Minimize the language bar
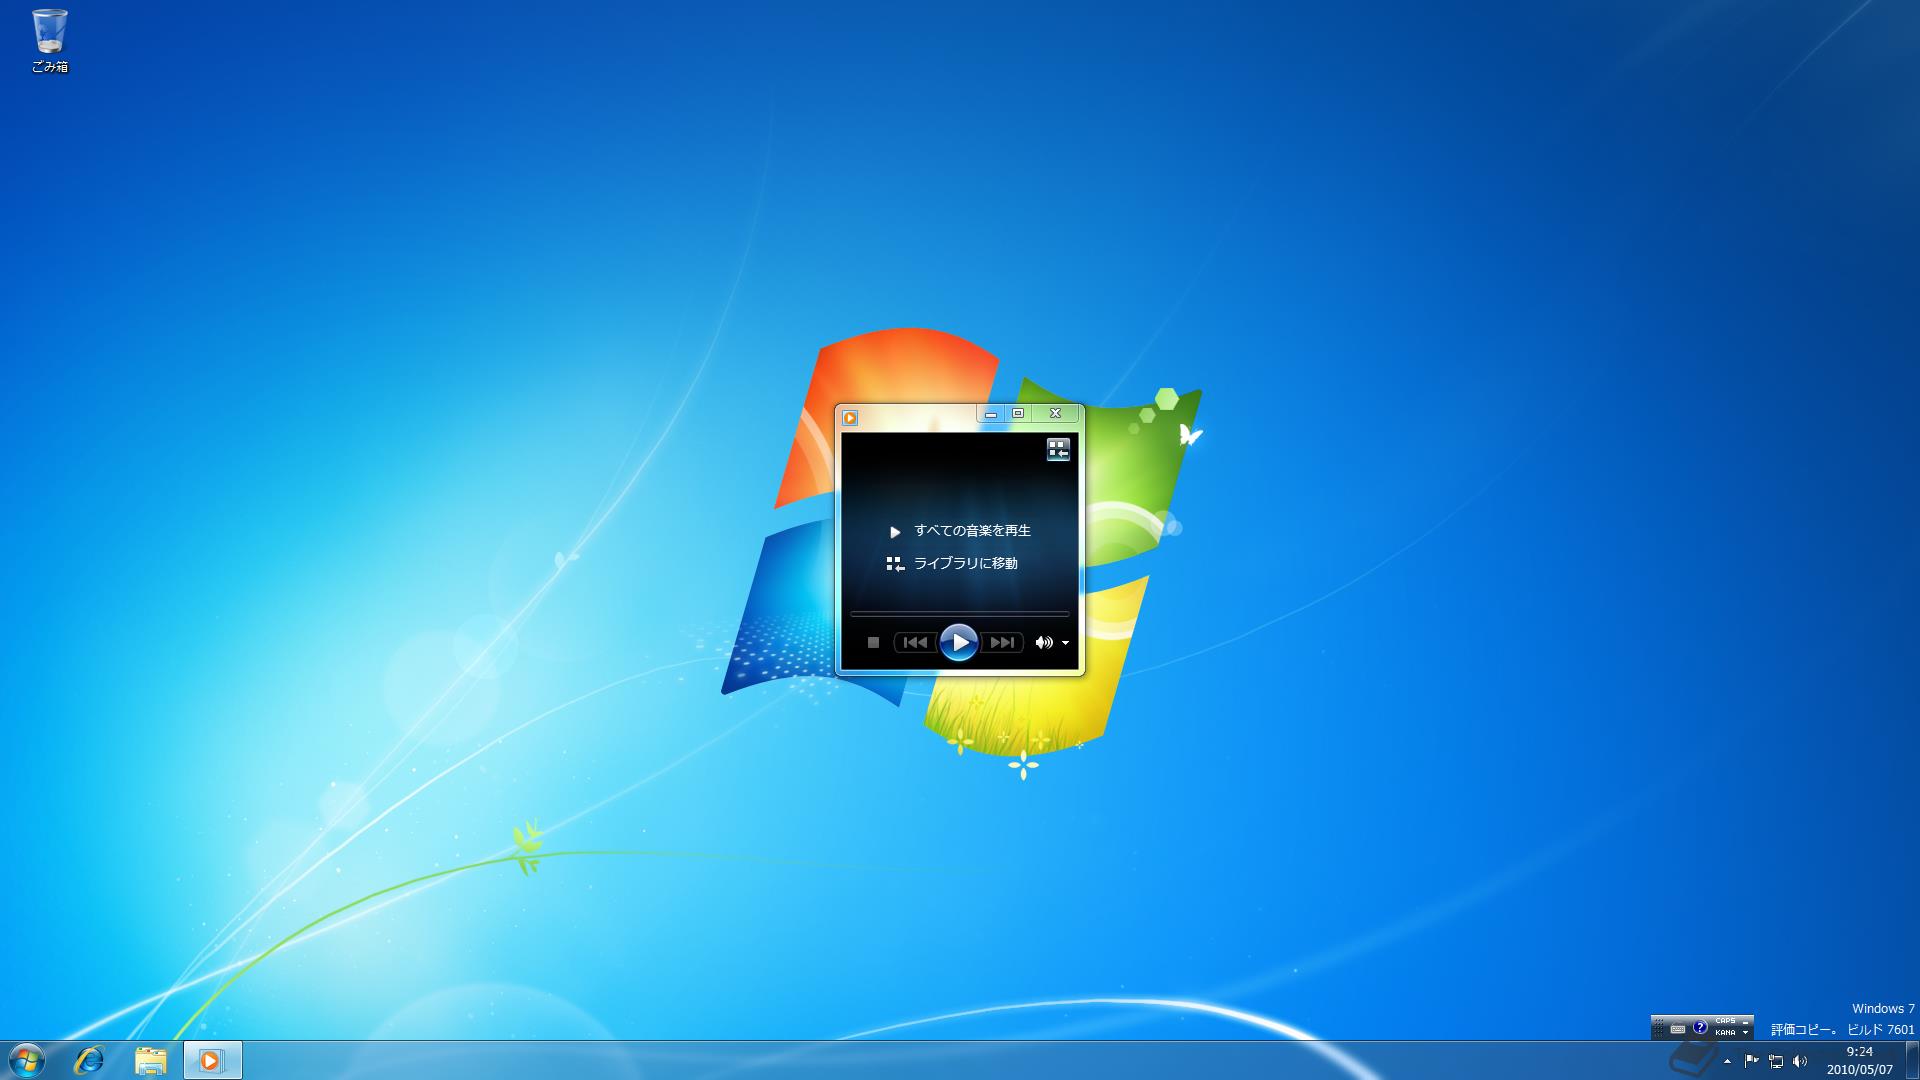The width and height of the screenshot is (1920, 1080). click(1745, 1022)
